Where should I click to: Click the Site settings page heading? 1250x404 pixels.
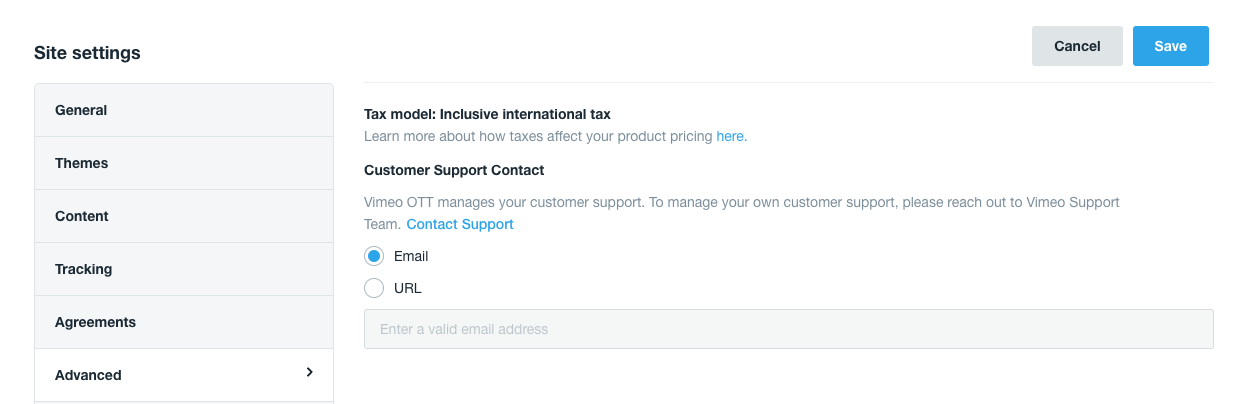(87, 53)
